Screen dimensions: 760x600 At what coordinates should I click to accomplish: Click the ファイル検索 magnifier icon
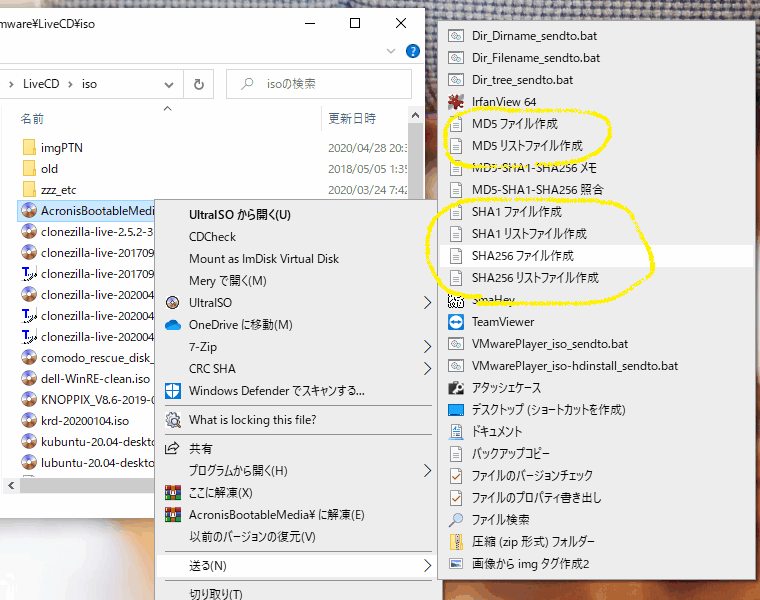456,520
